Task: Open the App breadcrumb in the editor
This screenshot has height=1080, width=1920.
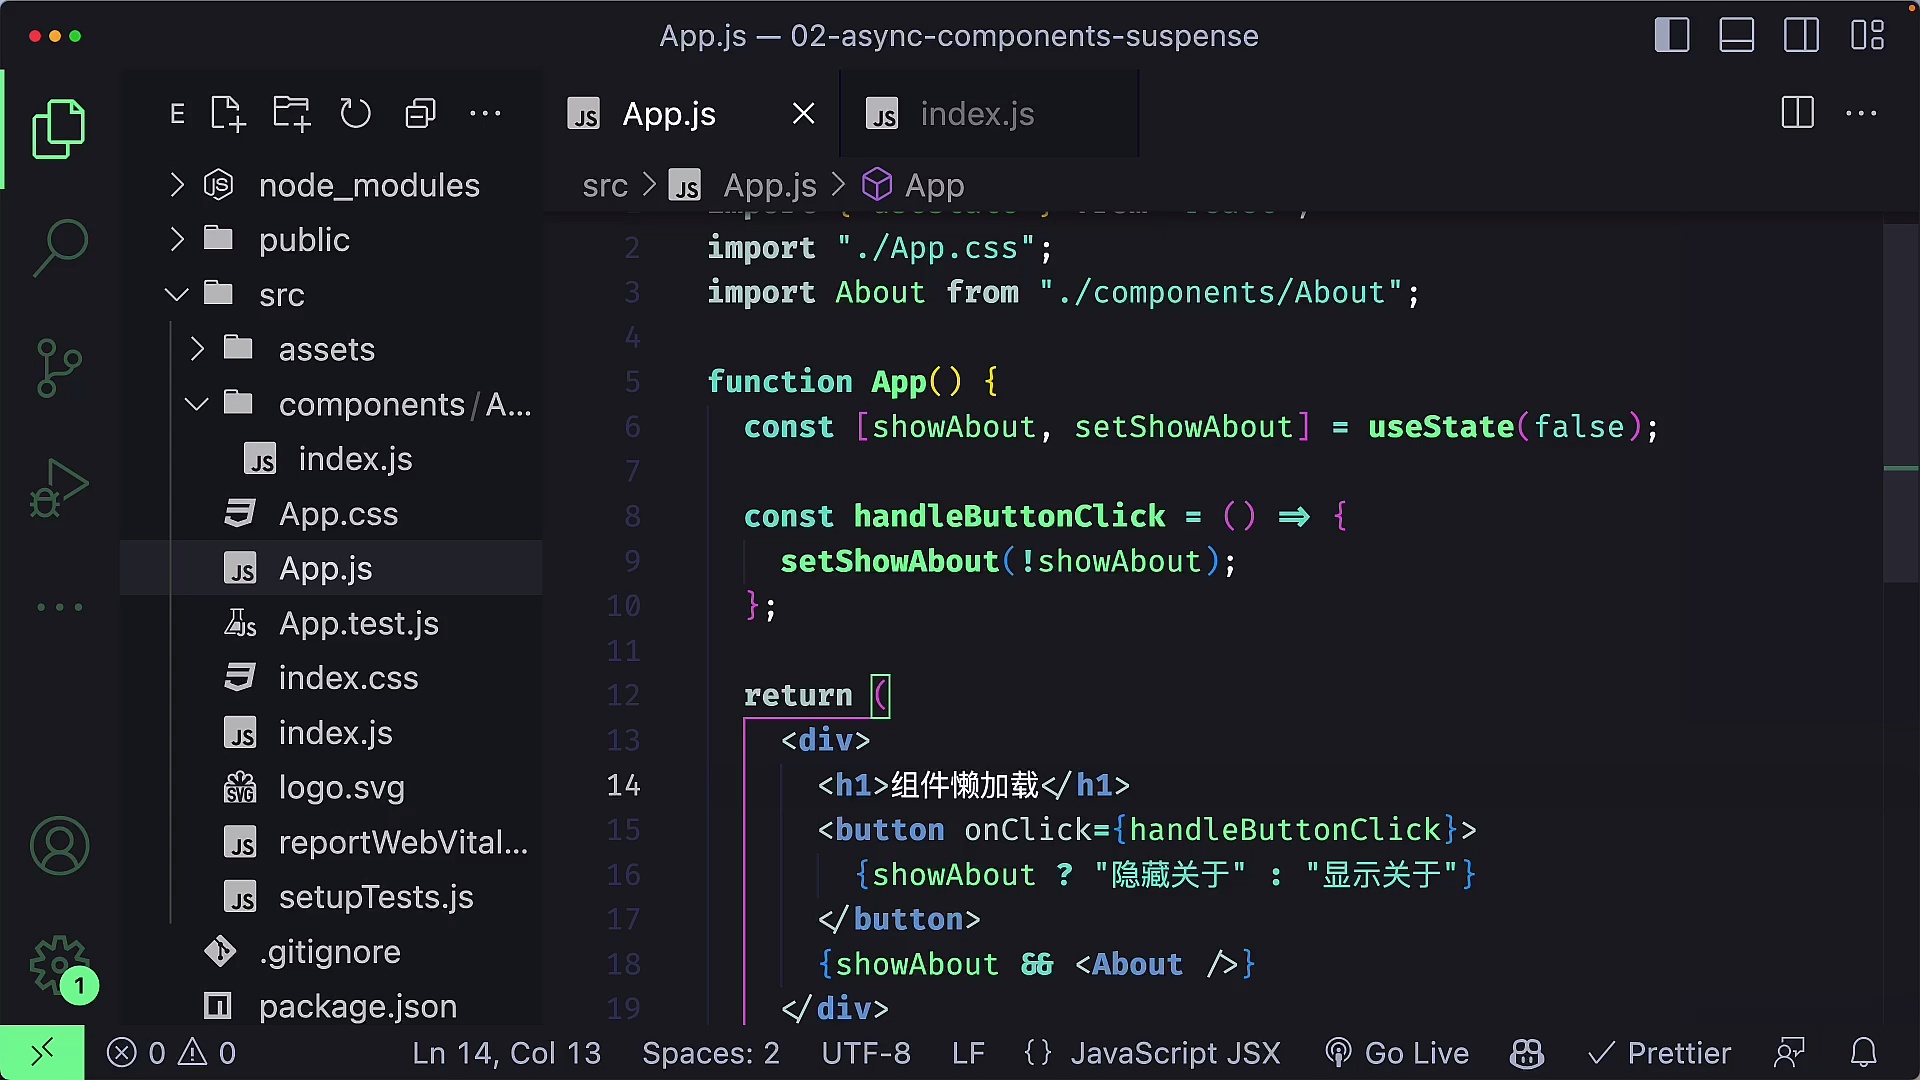Action: point(936,185)
